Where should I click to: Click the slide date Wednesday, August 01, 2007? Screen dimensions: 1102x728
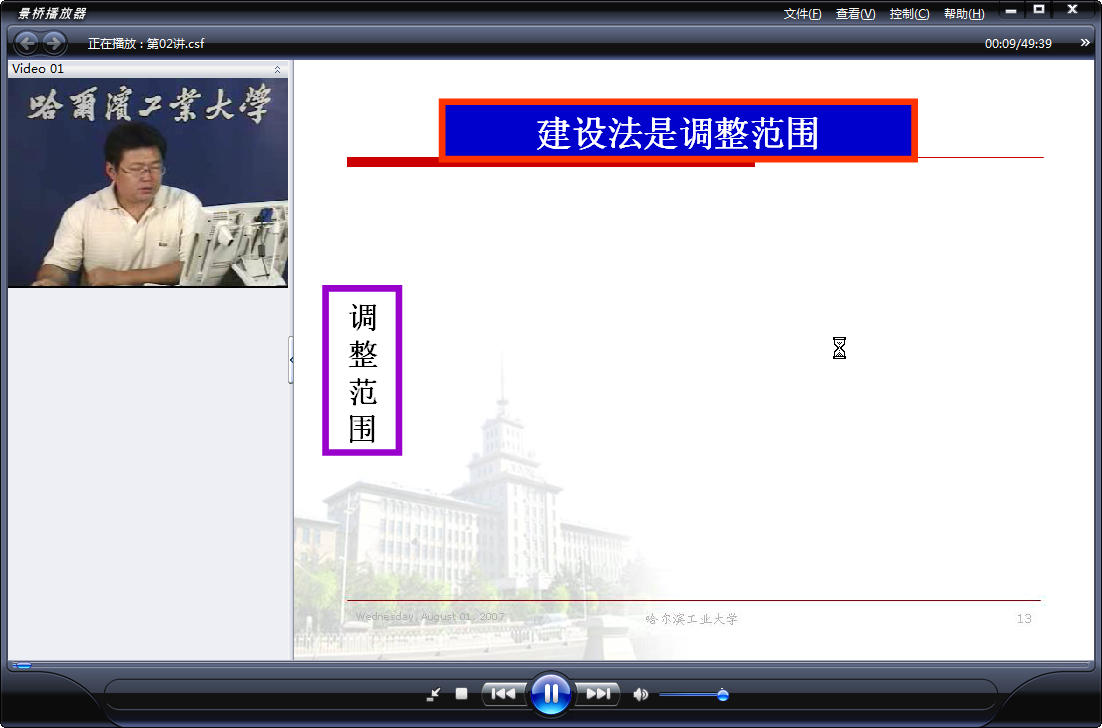click(429, 616)
